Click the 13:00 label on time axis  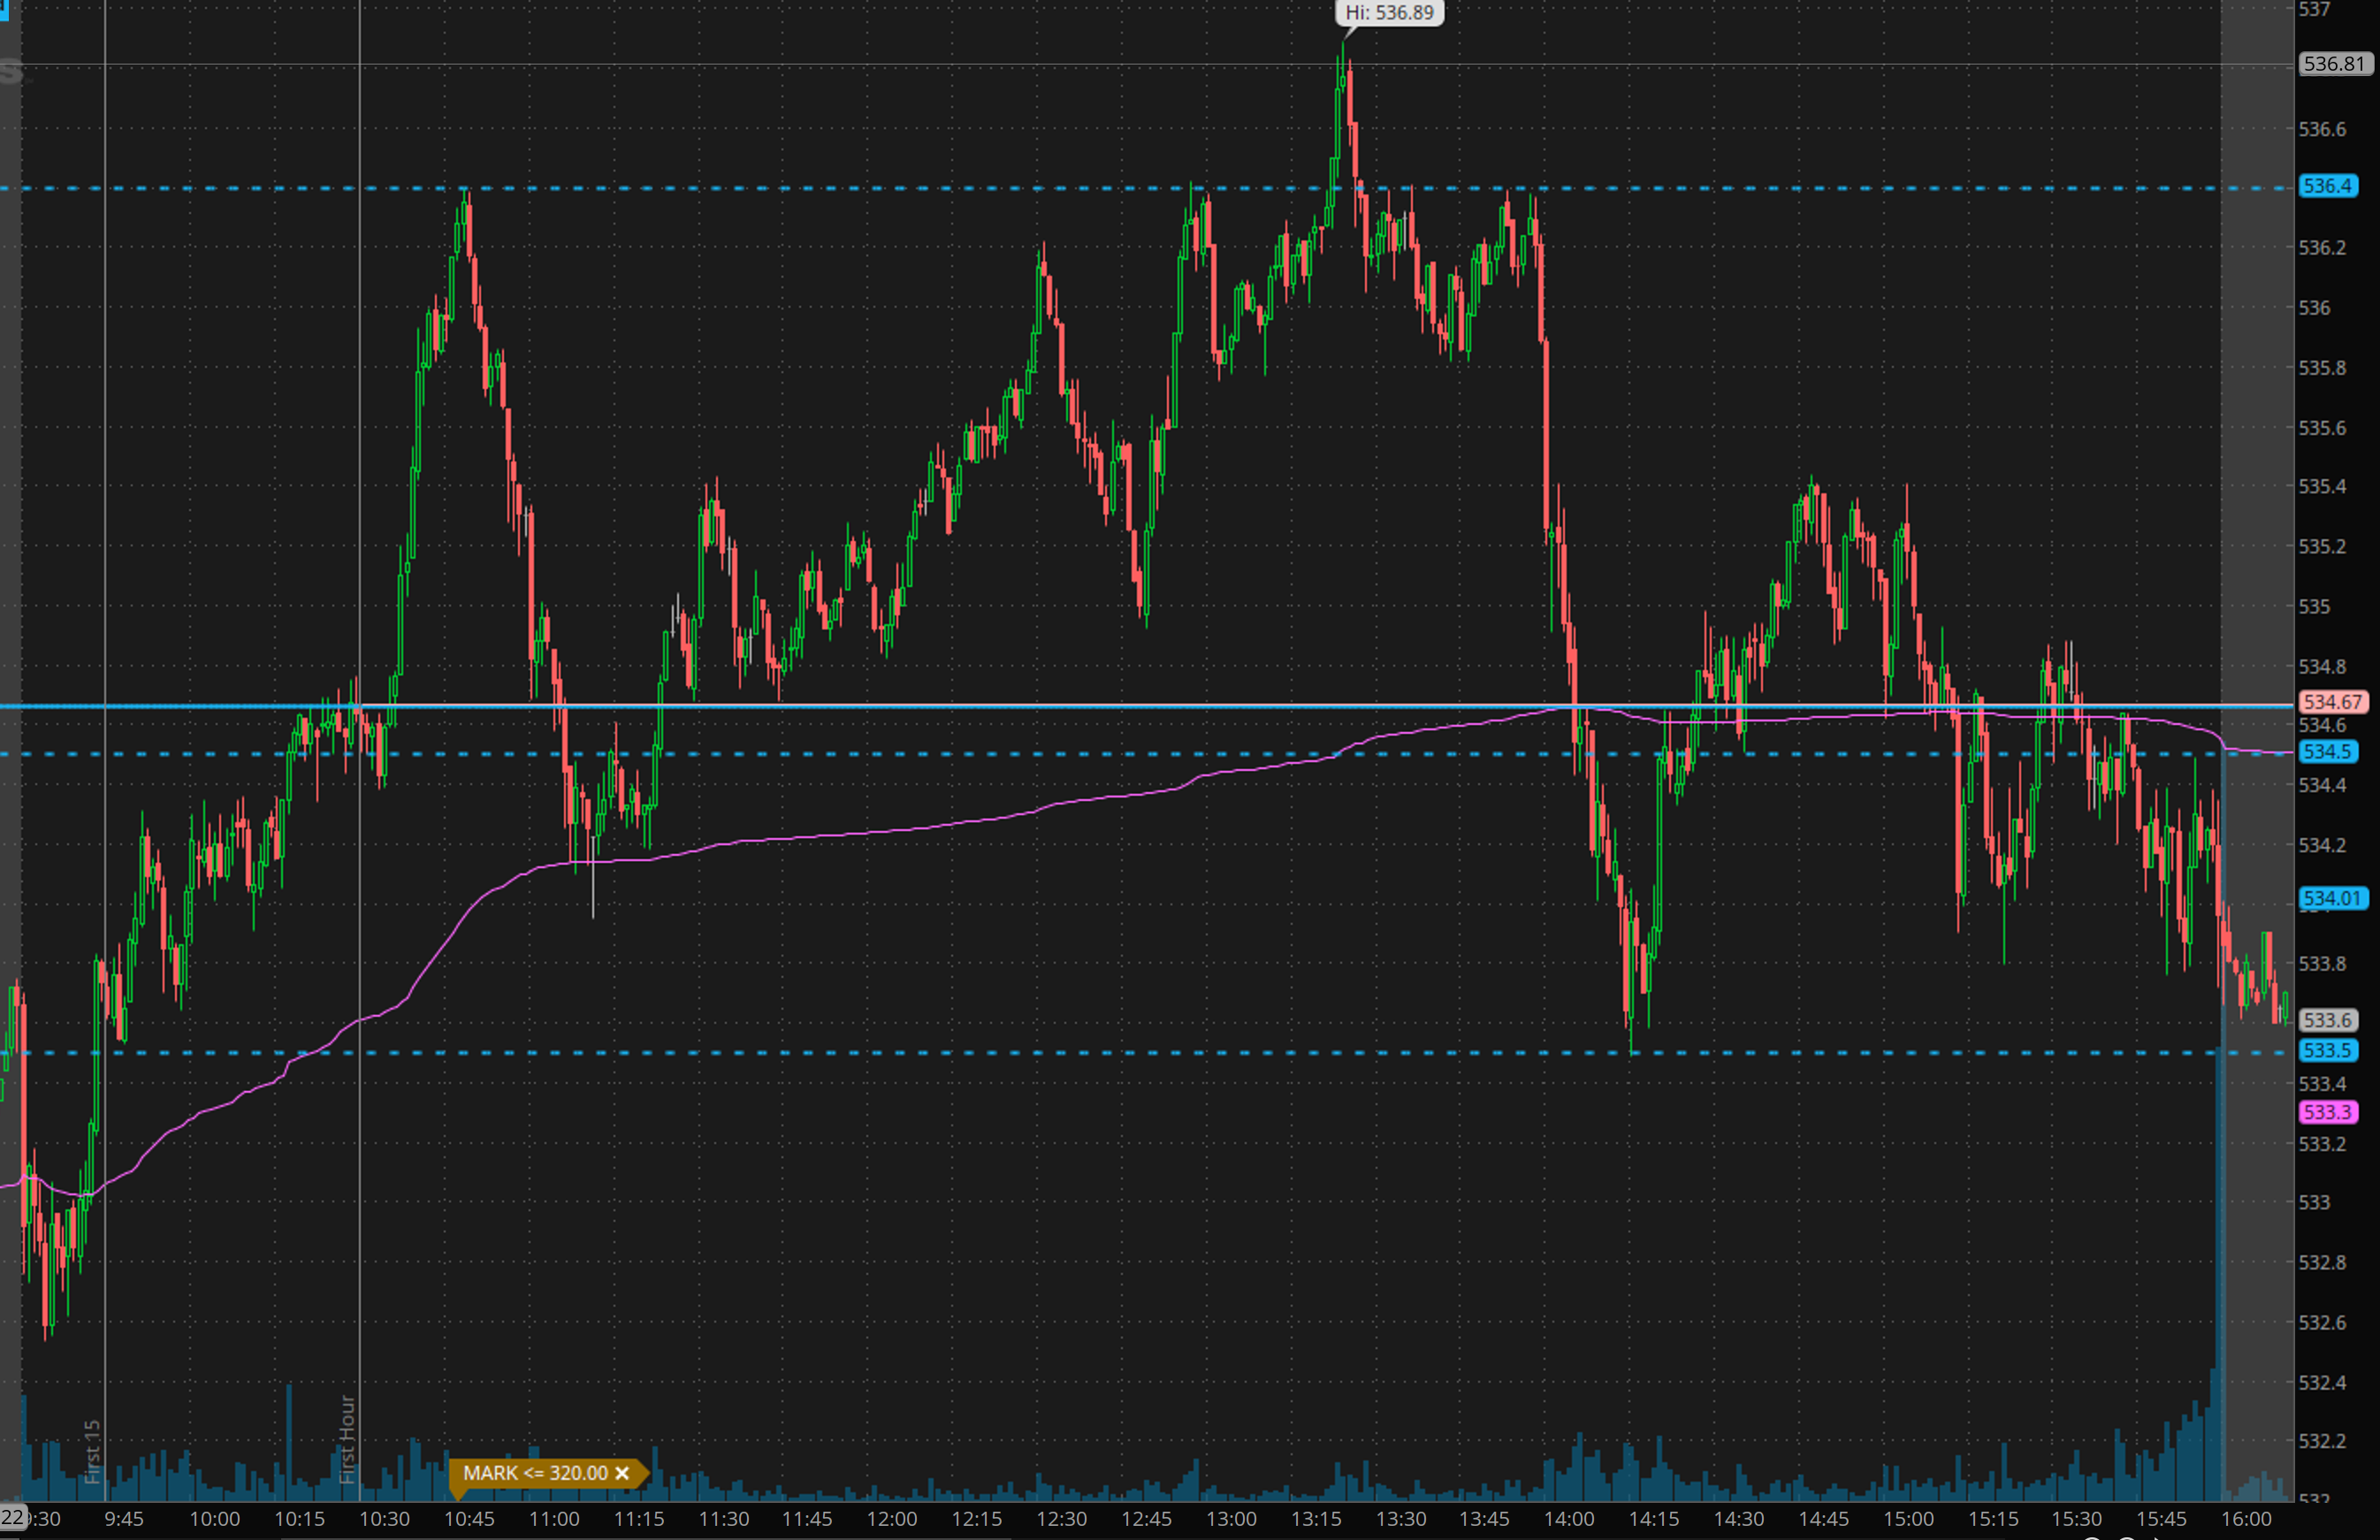(1231, 1519)
